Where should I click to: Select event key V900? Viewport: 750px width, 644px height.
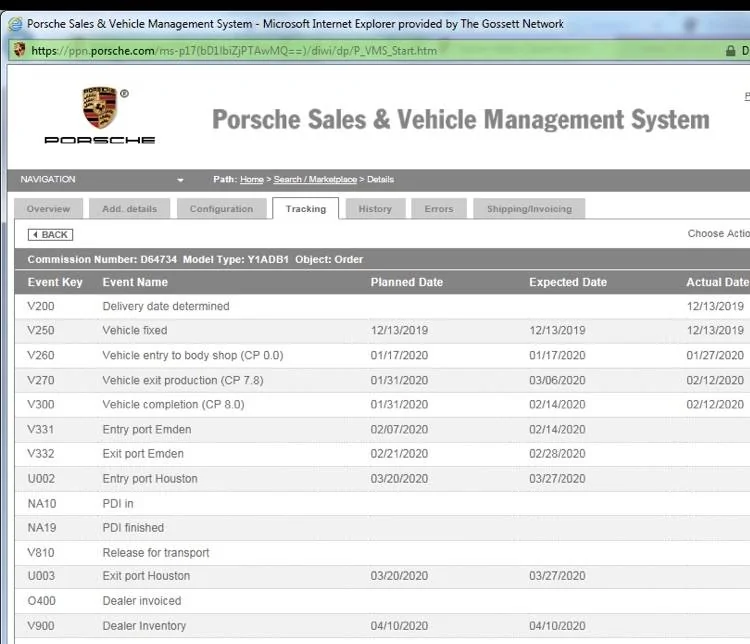click(x=41, y=626)
